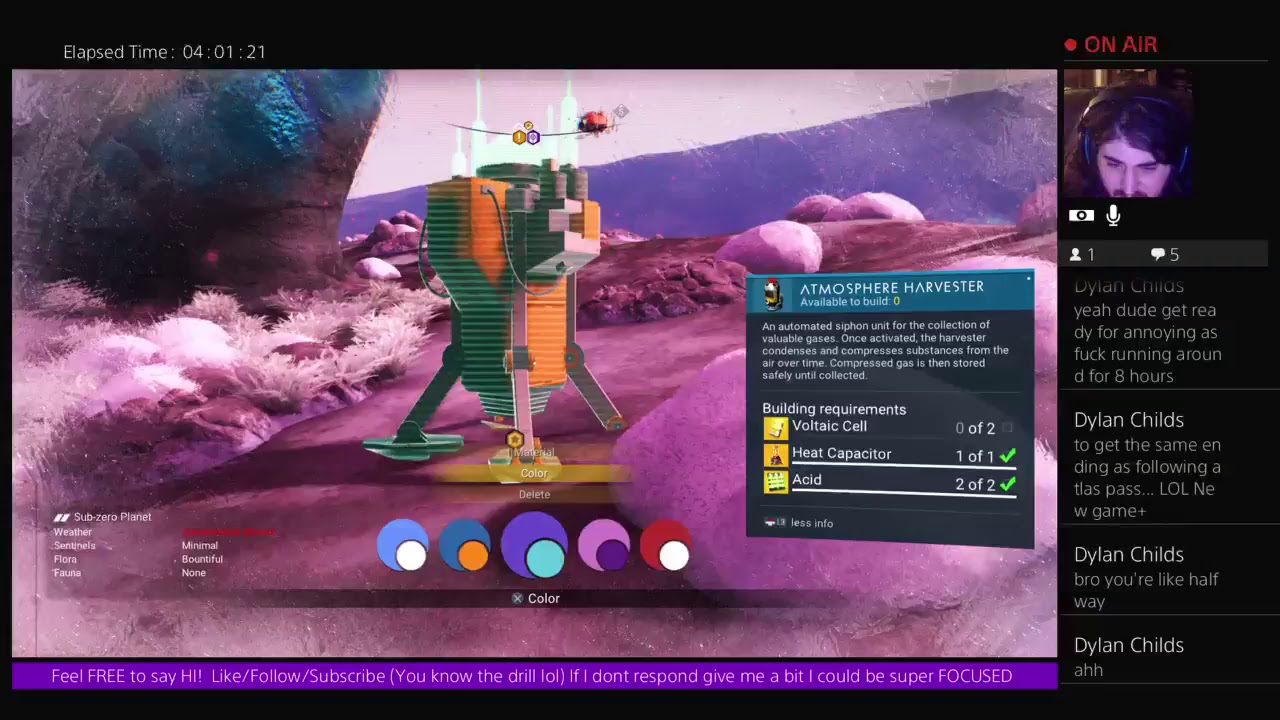
Task: Click the X Color confirm prompt
Action: 535,598
